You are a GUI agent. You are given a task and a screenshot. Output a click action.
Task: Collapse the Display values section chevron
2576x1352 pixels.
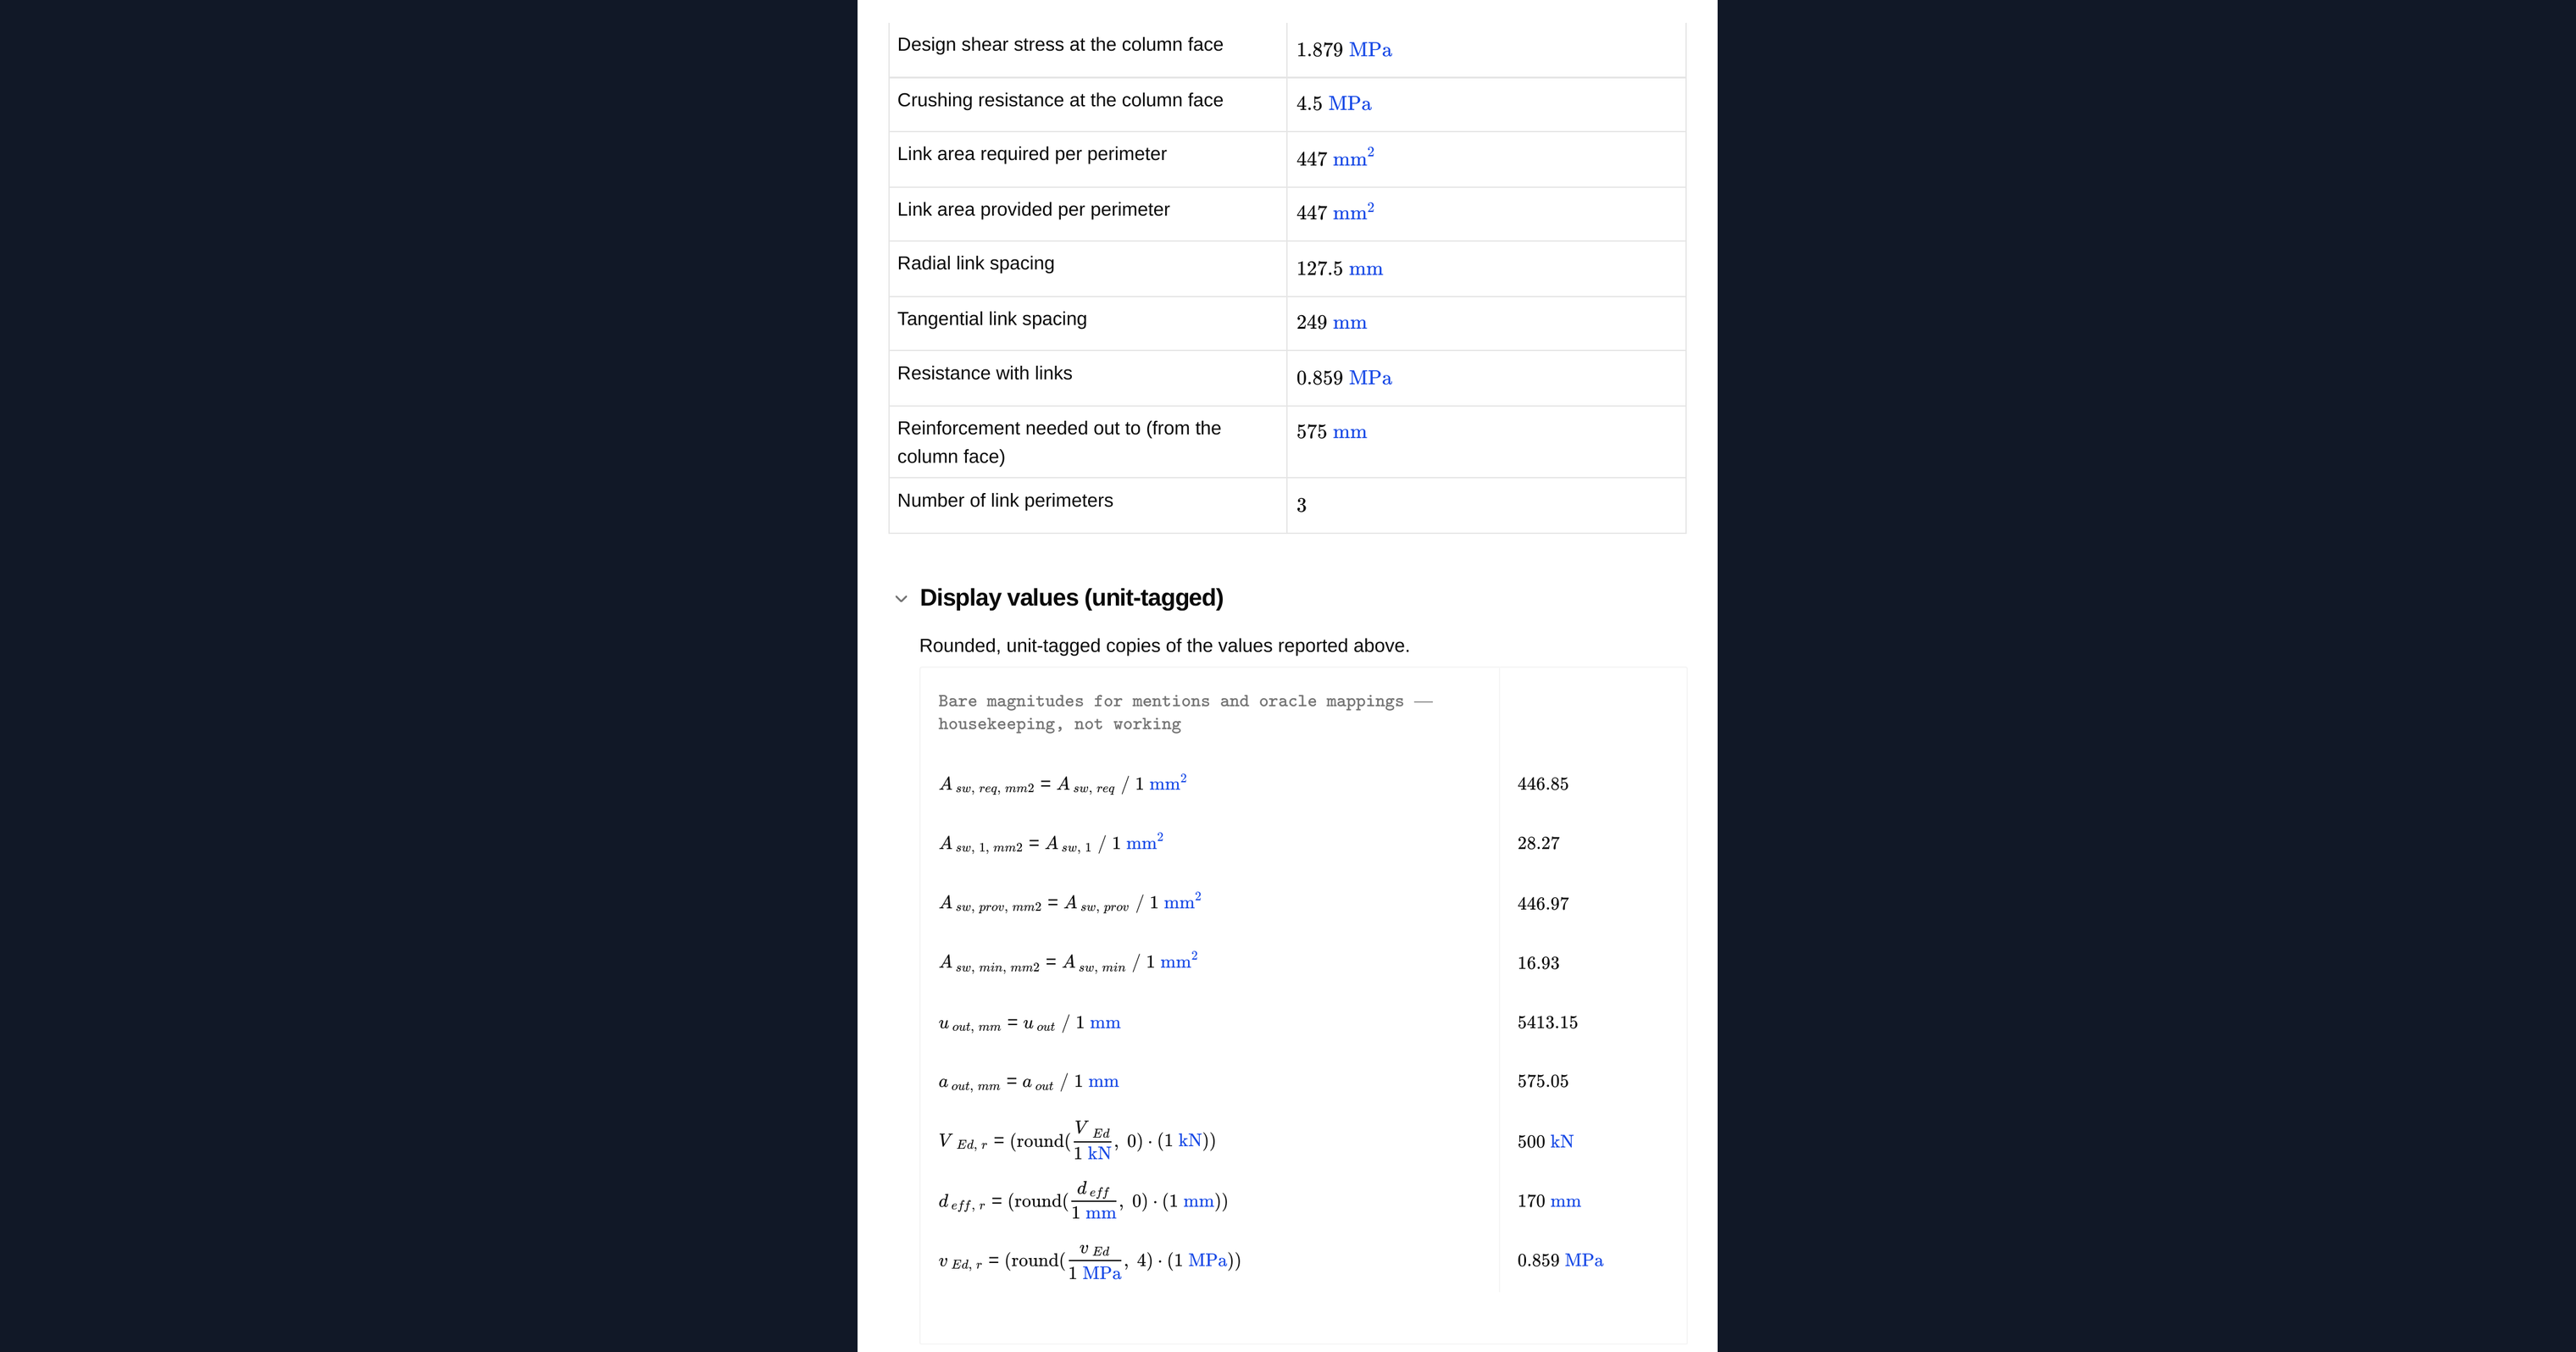(x=901, y=599)
